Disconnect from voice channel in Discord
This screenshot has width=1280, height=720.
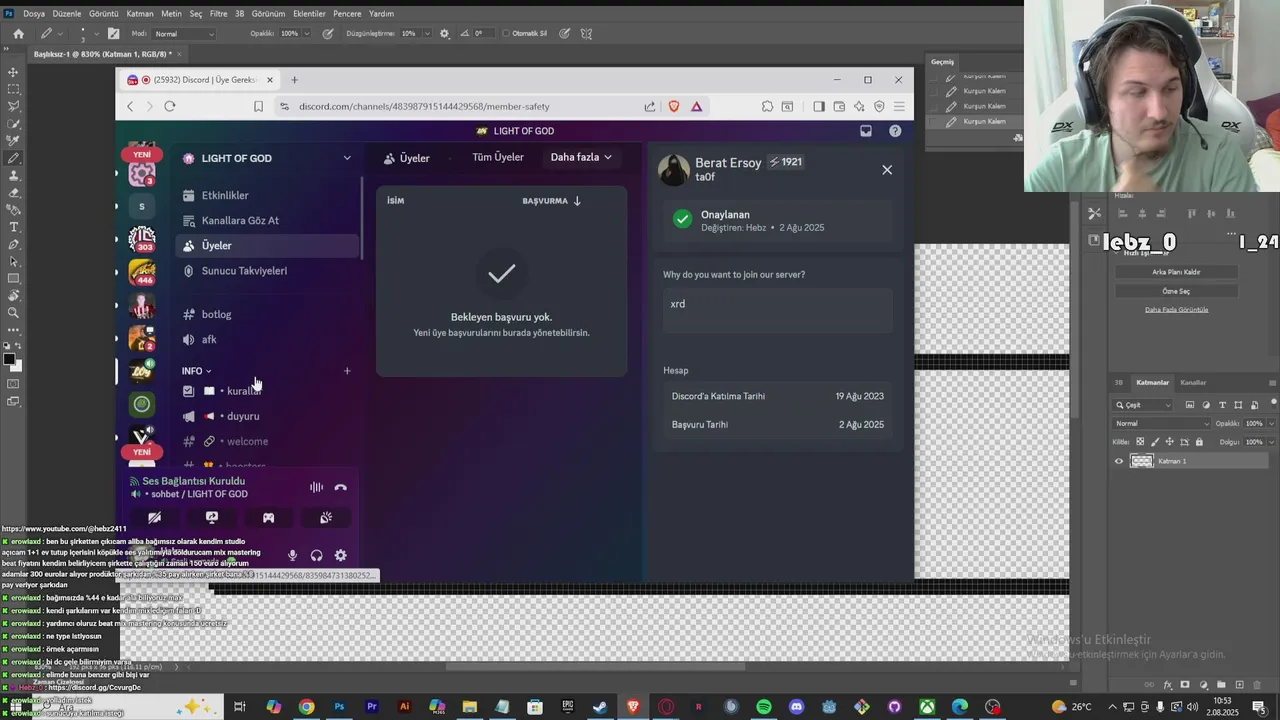pos(341,487)
